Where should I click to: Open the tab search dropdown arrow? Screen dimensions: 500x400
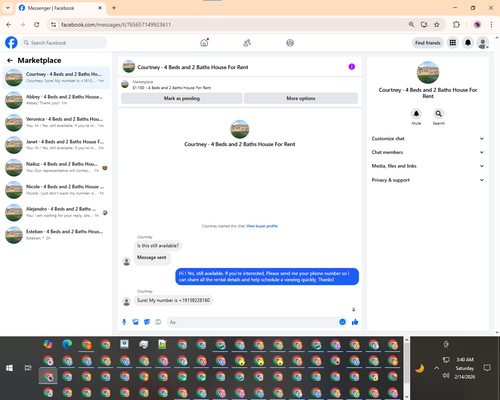7,8
